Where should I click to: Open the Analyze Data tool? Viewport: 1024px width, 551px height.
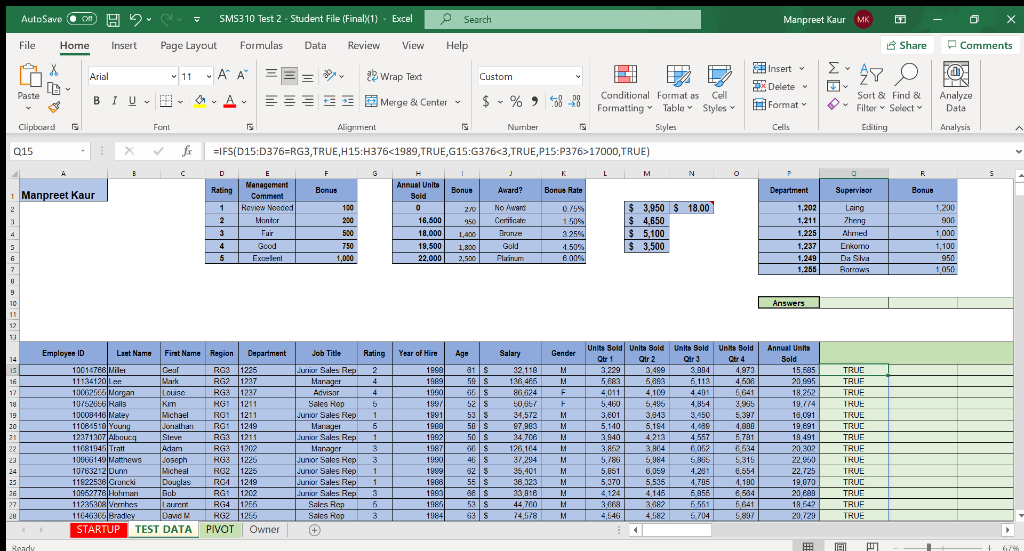click(x=955, y=87)
